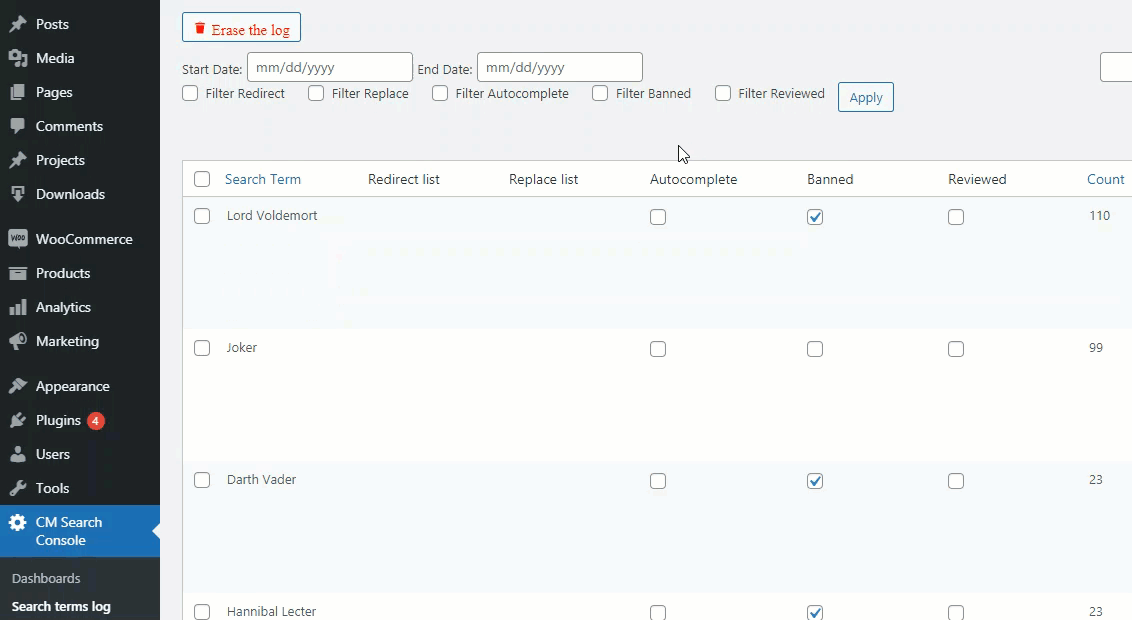1132x620 pixels.
Task: Click the Darth Vader search term
Action: pyautogui.click(x=261, y=479)
